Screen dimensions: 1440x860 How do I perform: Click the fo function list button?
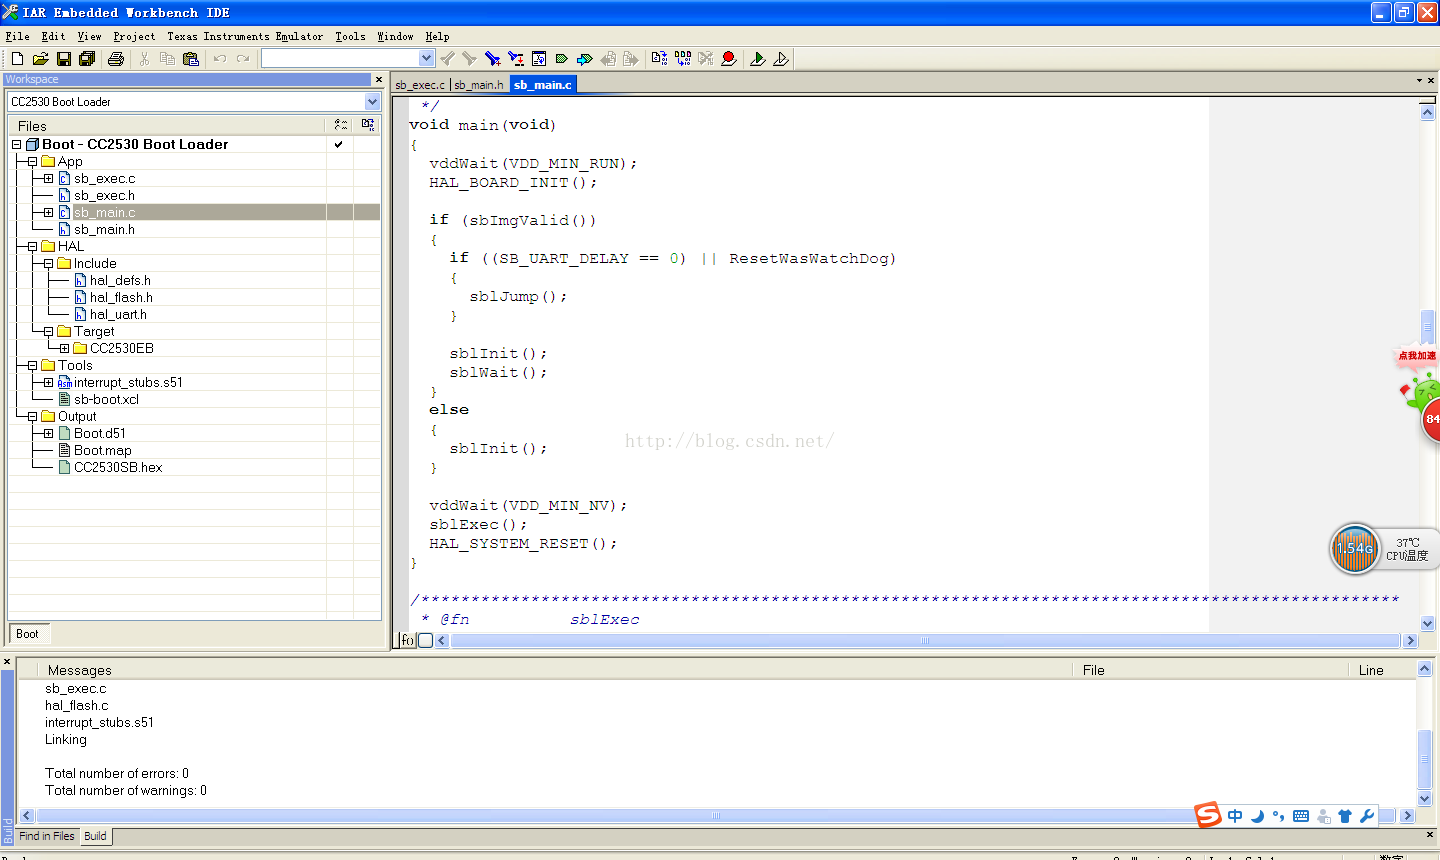point(407,640)
